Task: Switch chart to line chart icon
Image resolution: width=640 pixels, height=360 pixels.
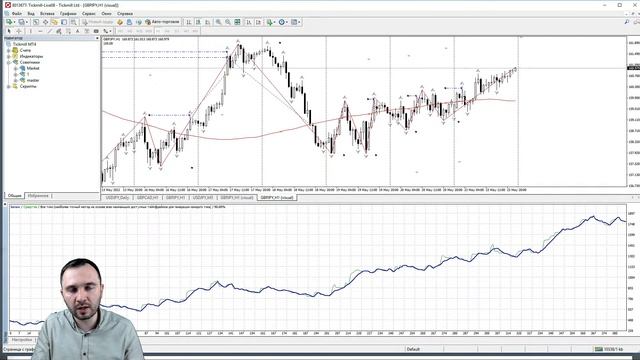Action: pos(207,22)
